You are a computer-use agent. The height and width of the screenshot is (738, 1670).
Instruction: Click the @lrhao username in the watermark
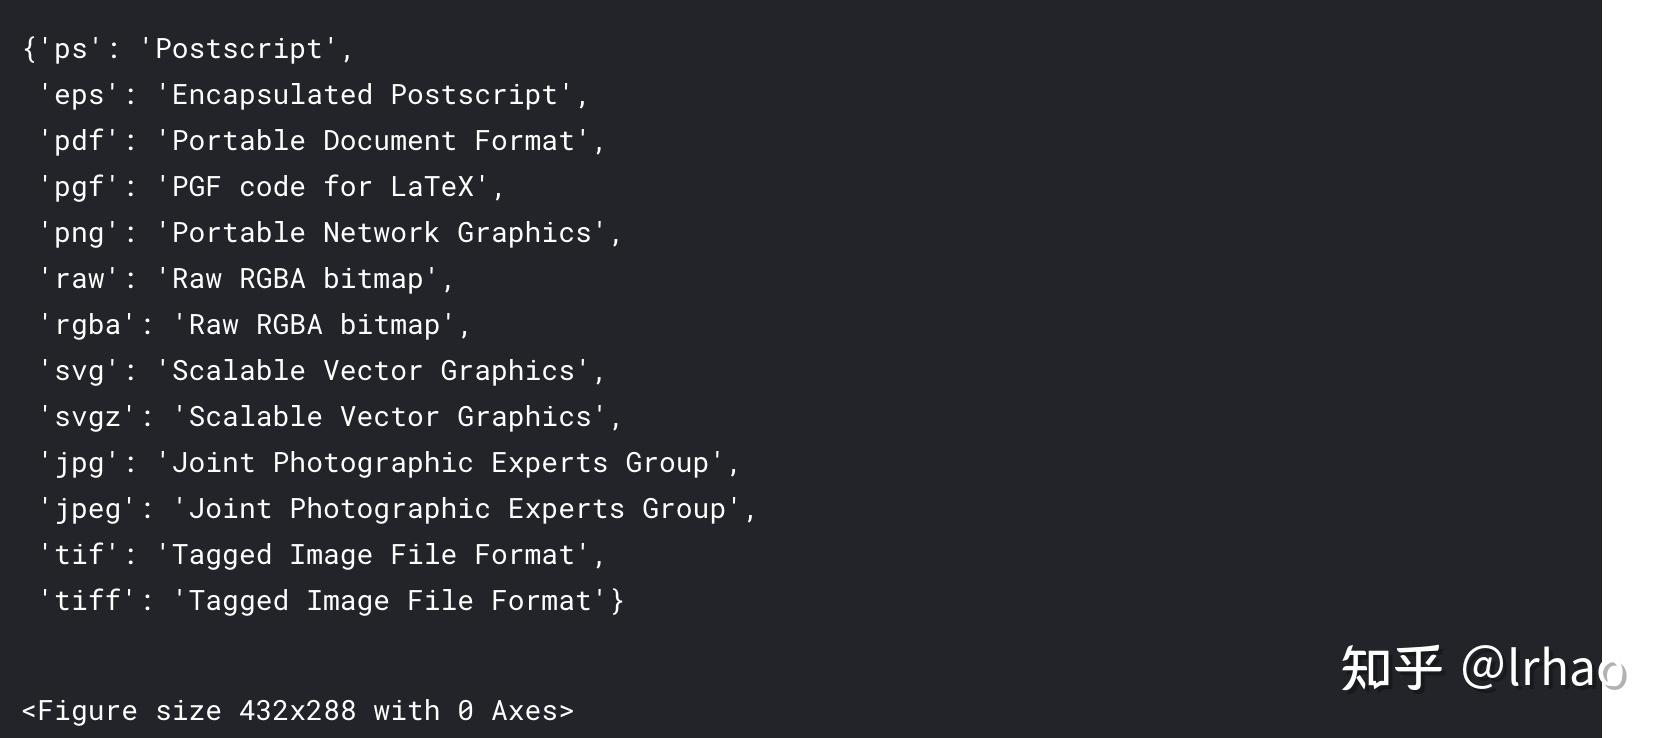point(1542,668)
